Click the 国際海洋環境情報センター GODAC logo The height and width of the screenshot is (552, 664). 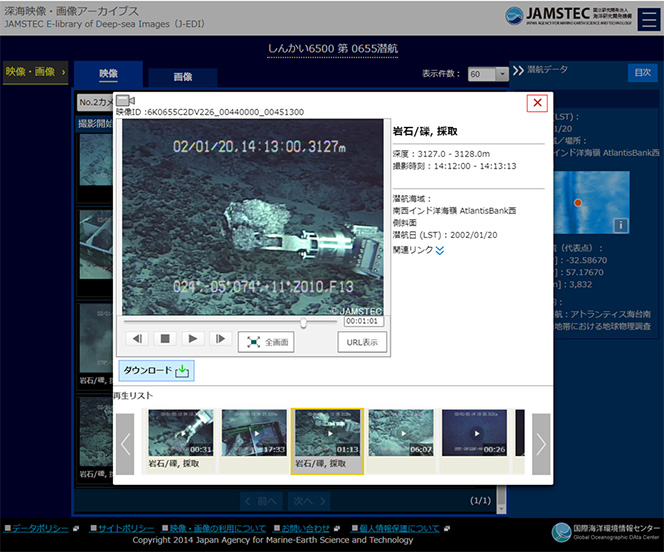click(x=606, y=532)
